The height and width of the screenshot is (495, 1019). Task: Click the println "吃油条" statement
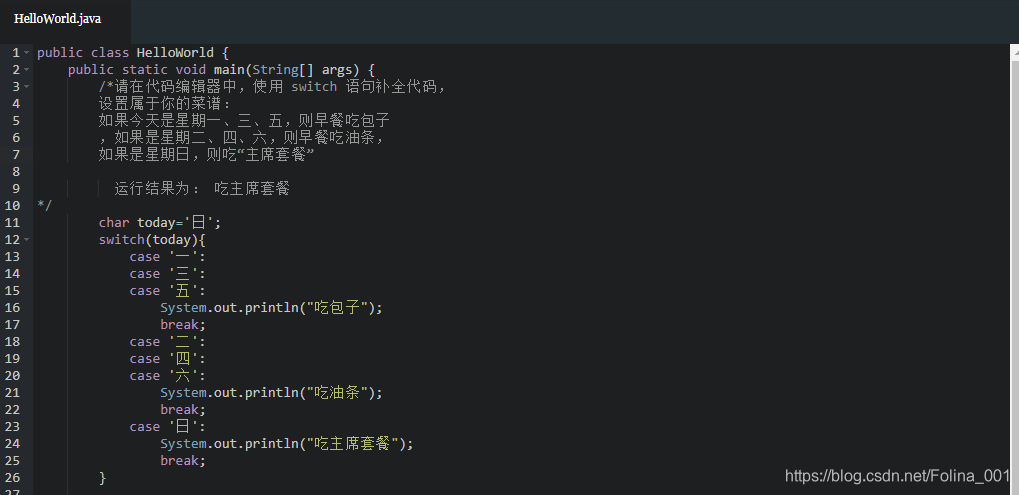point(272,393)
